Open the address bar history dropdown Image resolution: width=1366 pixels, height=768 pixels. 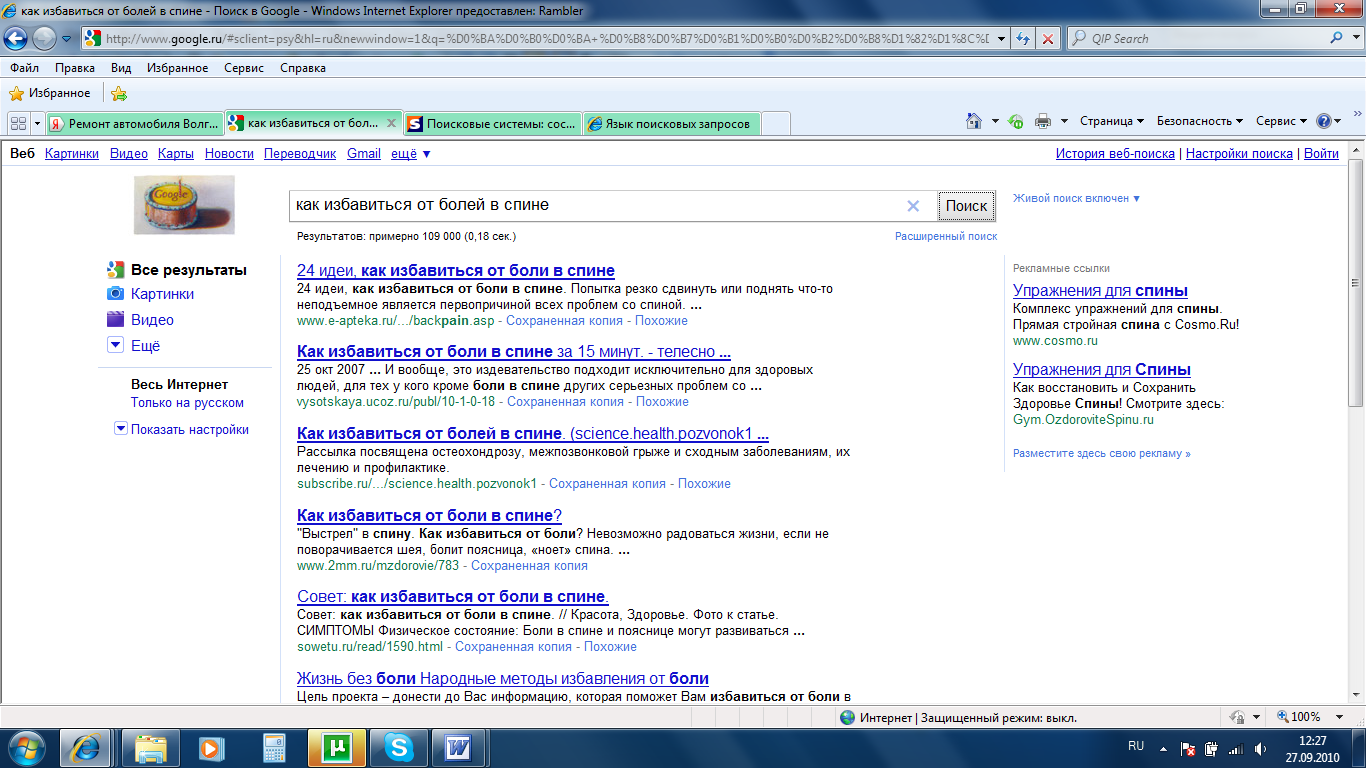[x=1001, y=39]
